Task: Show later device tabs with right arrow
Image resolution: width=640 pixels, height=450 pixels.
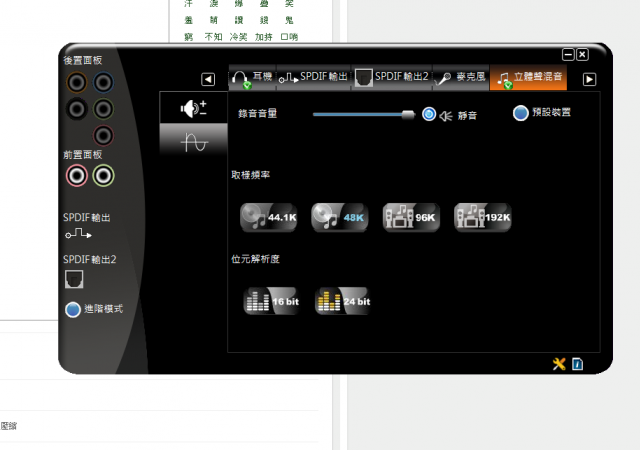Action: (589, 79)
